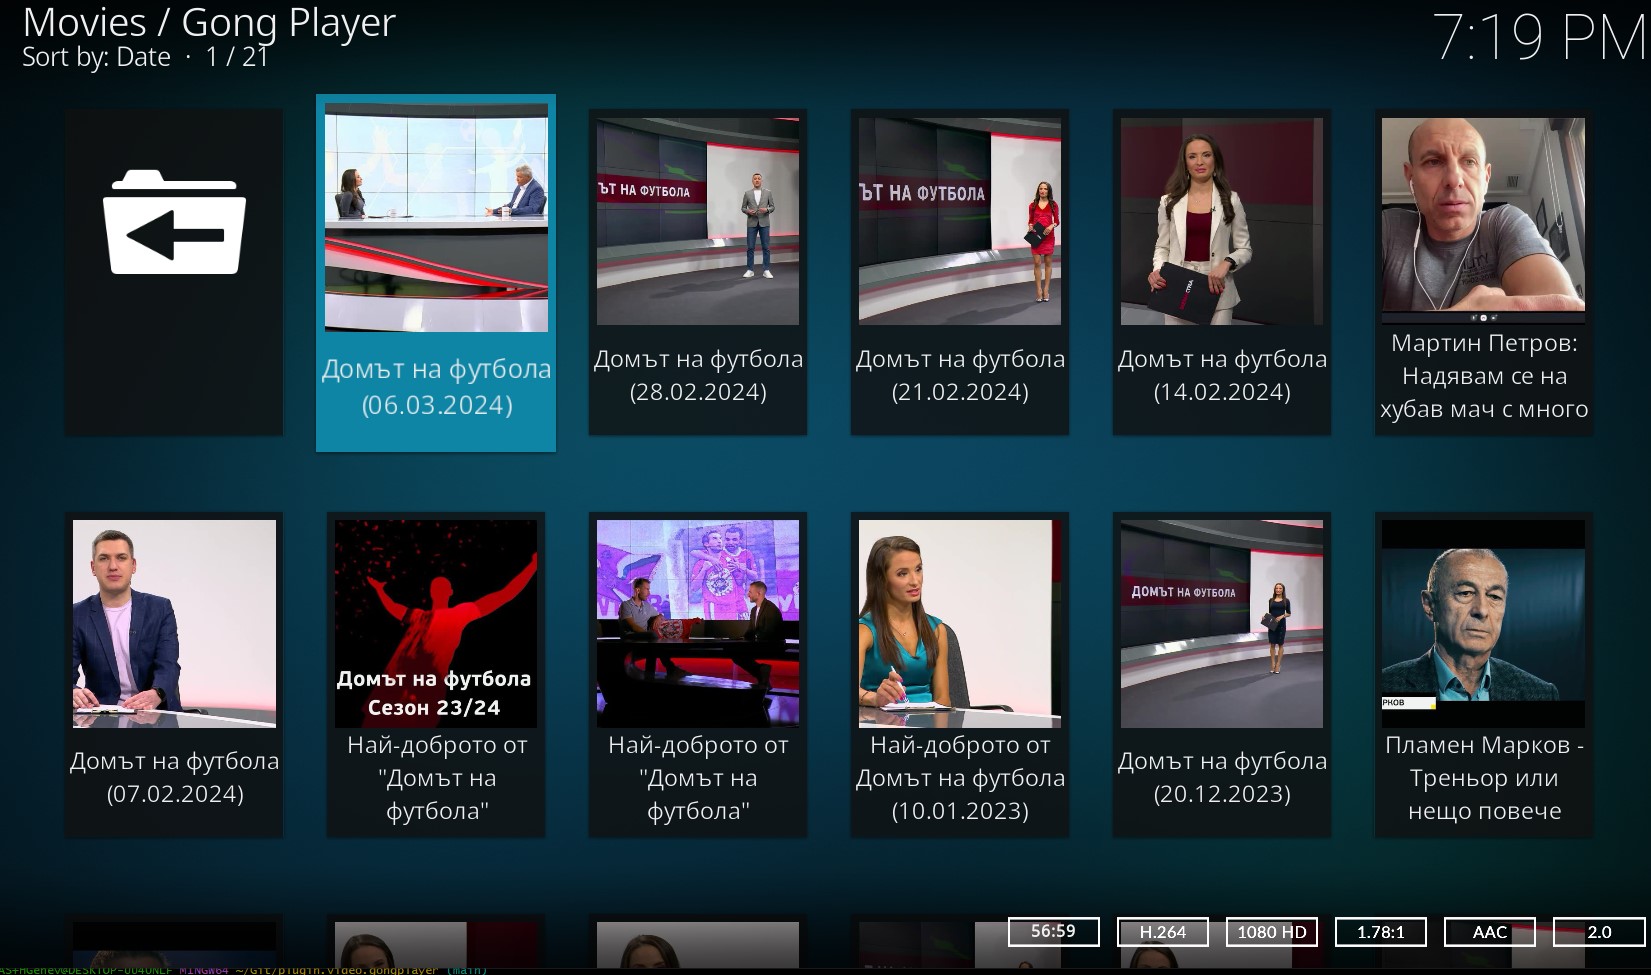The image size is (1651, 975).
Task: Open Домът на футбола (14.02.2024) thumbnail
Action: [x=1222, y=221]
